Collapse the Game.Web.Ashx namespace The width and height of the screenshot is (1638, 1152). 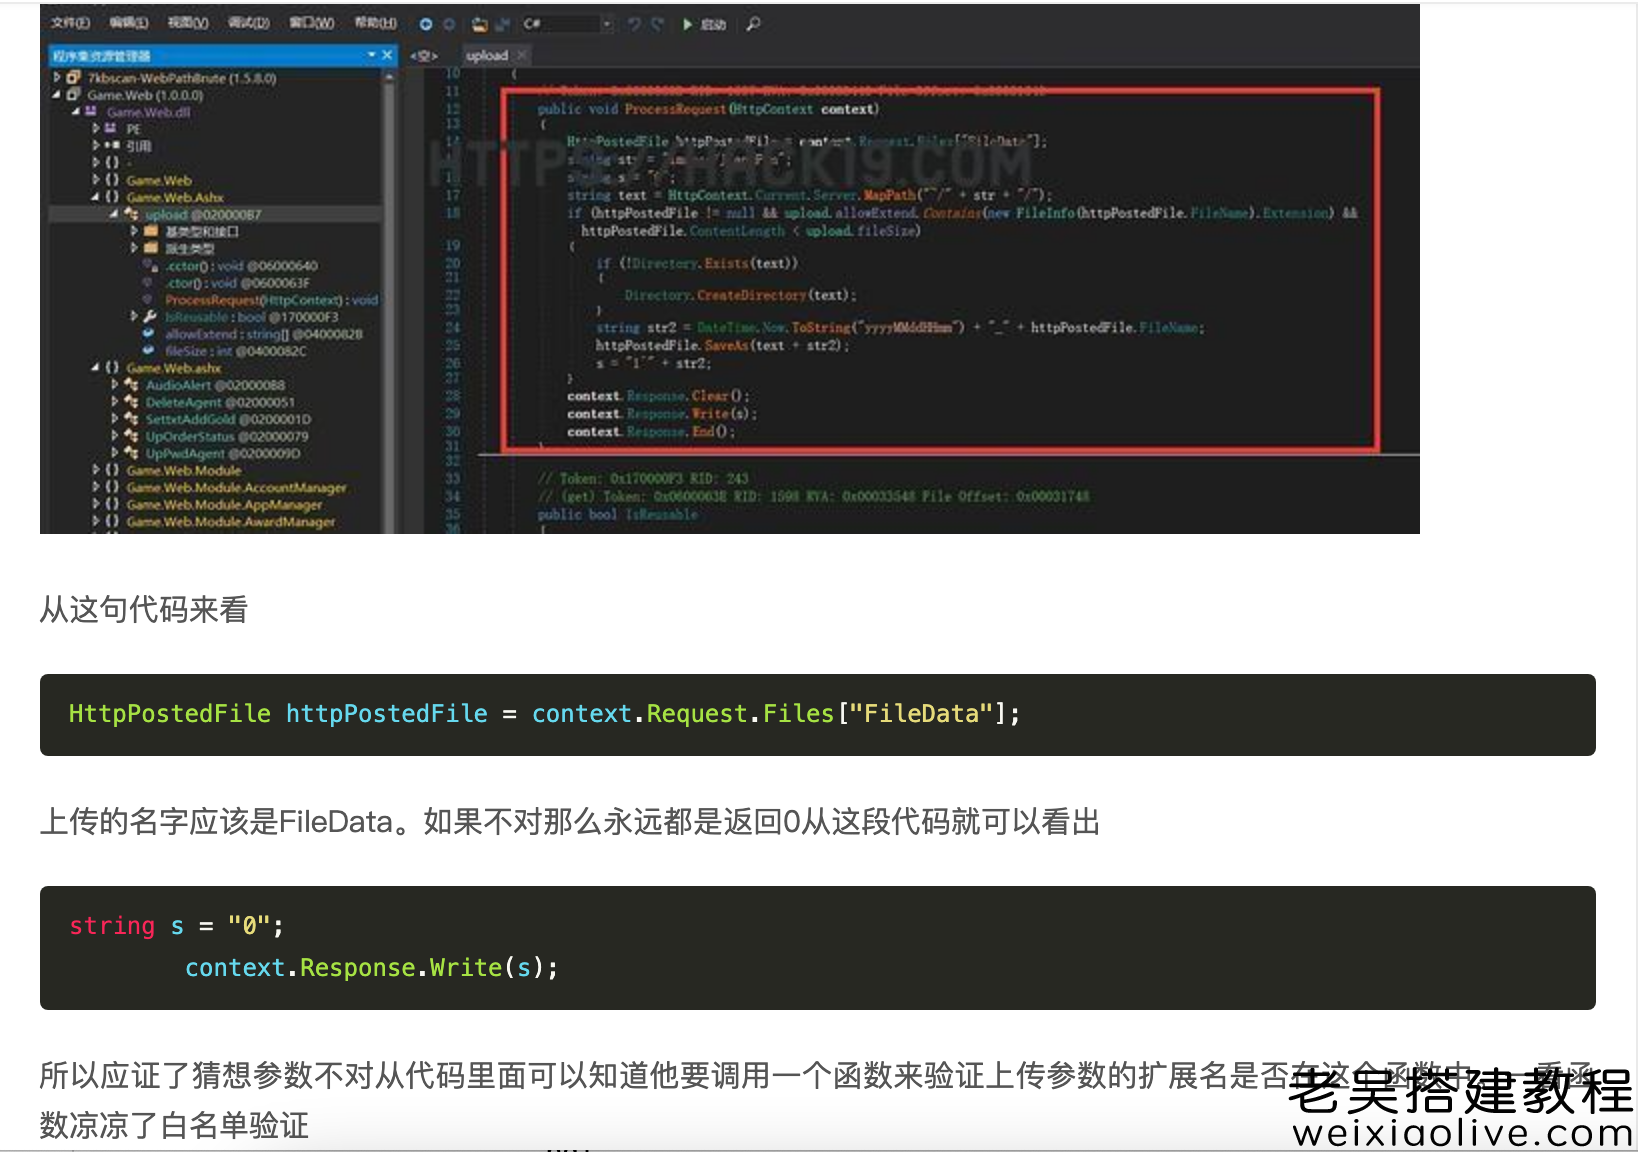click(x=96, y=198)
